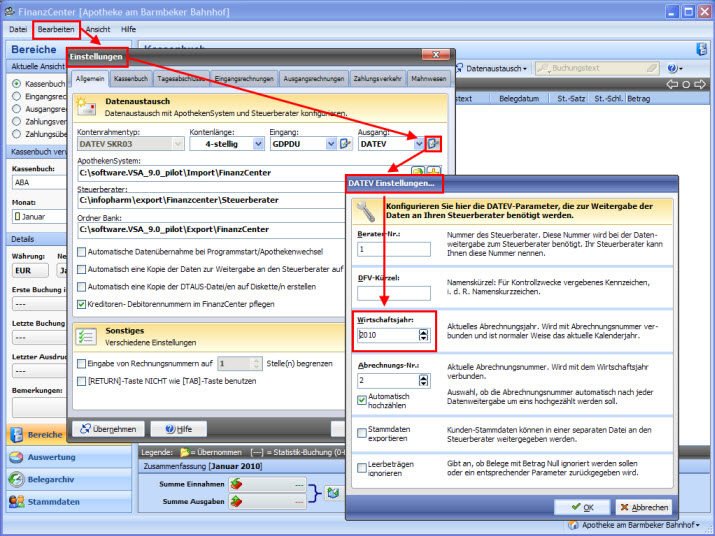Open the Bearbeiten menu
The height and width of the screenshot is (536, 715).
(56, 29)
